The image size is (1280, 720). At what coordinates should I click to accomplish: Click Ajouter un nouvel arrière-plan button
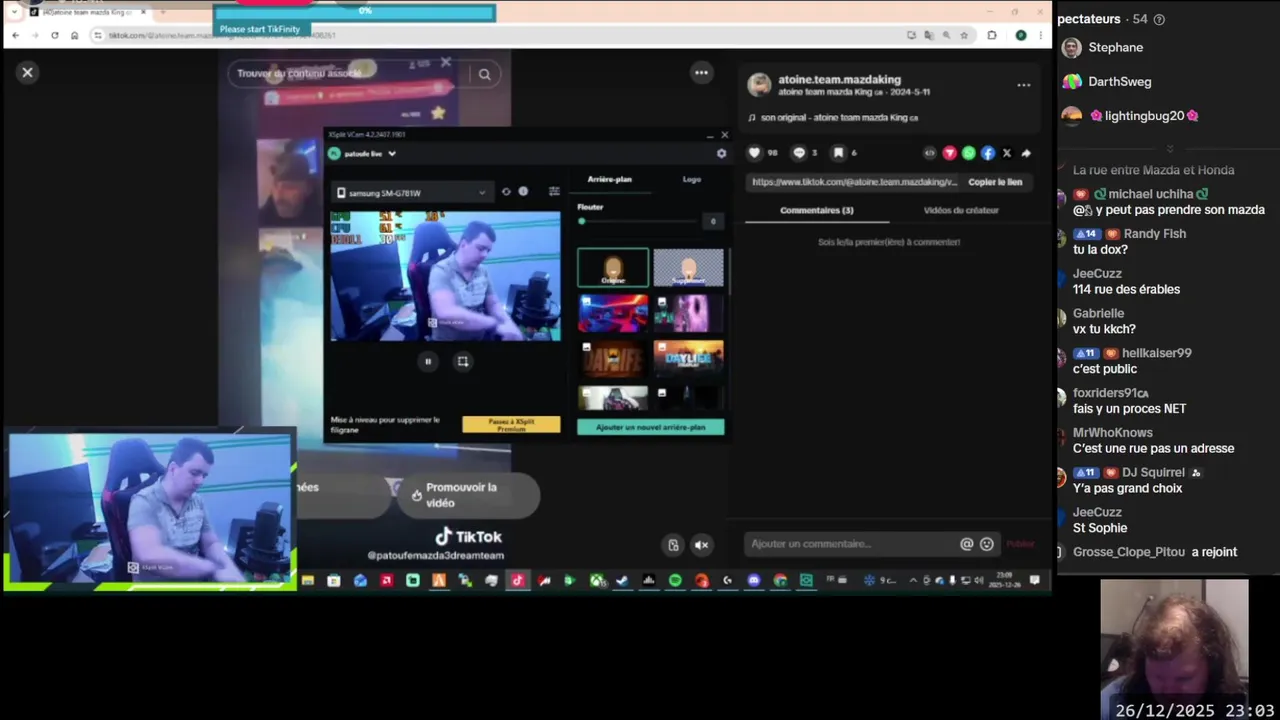(x=651, y=427)
